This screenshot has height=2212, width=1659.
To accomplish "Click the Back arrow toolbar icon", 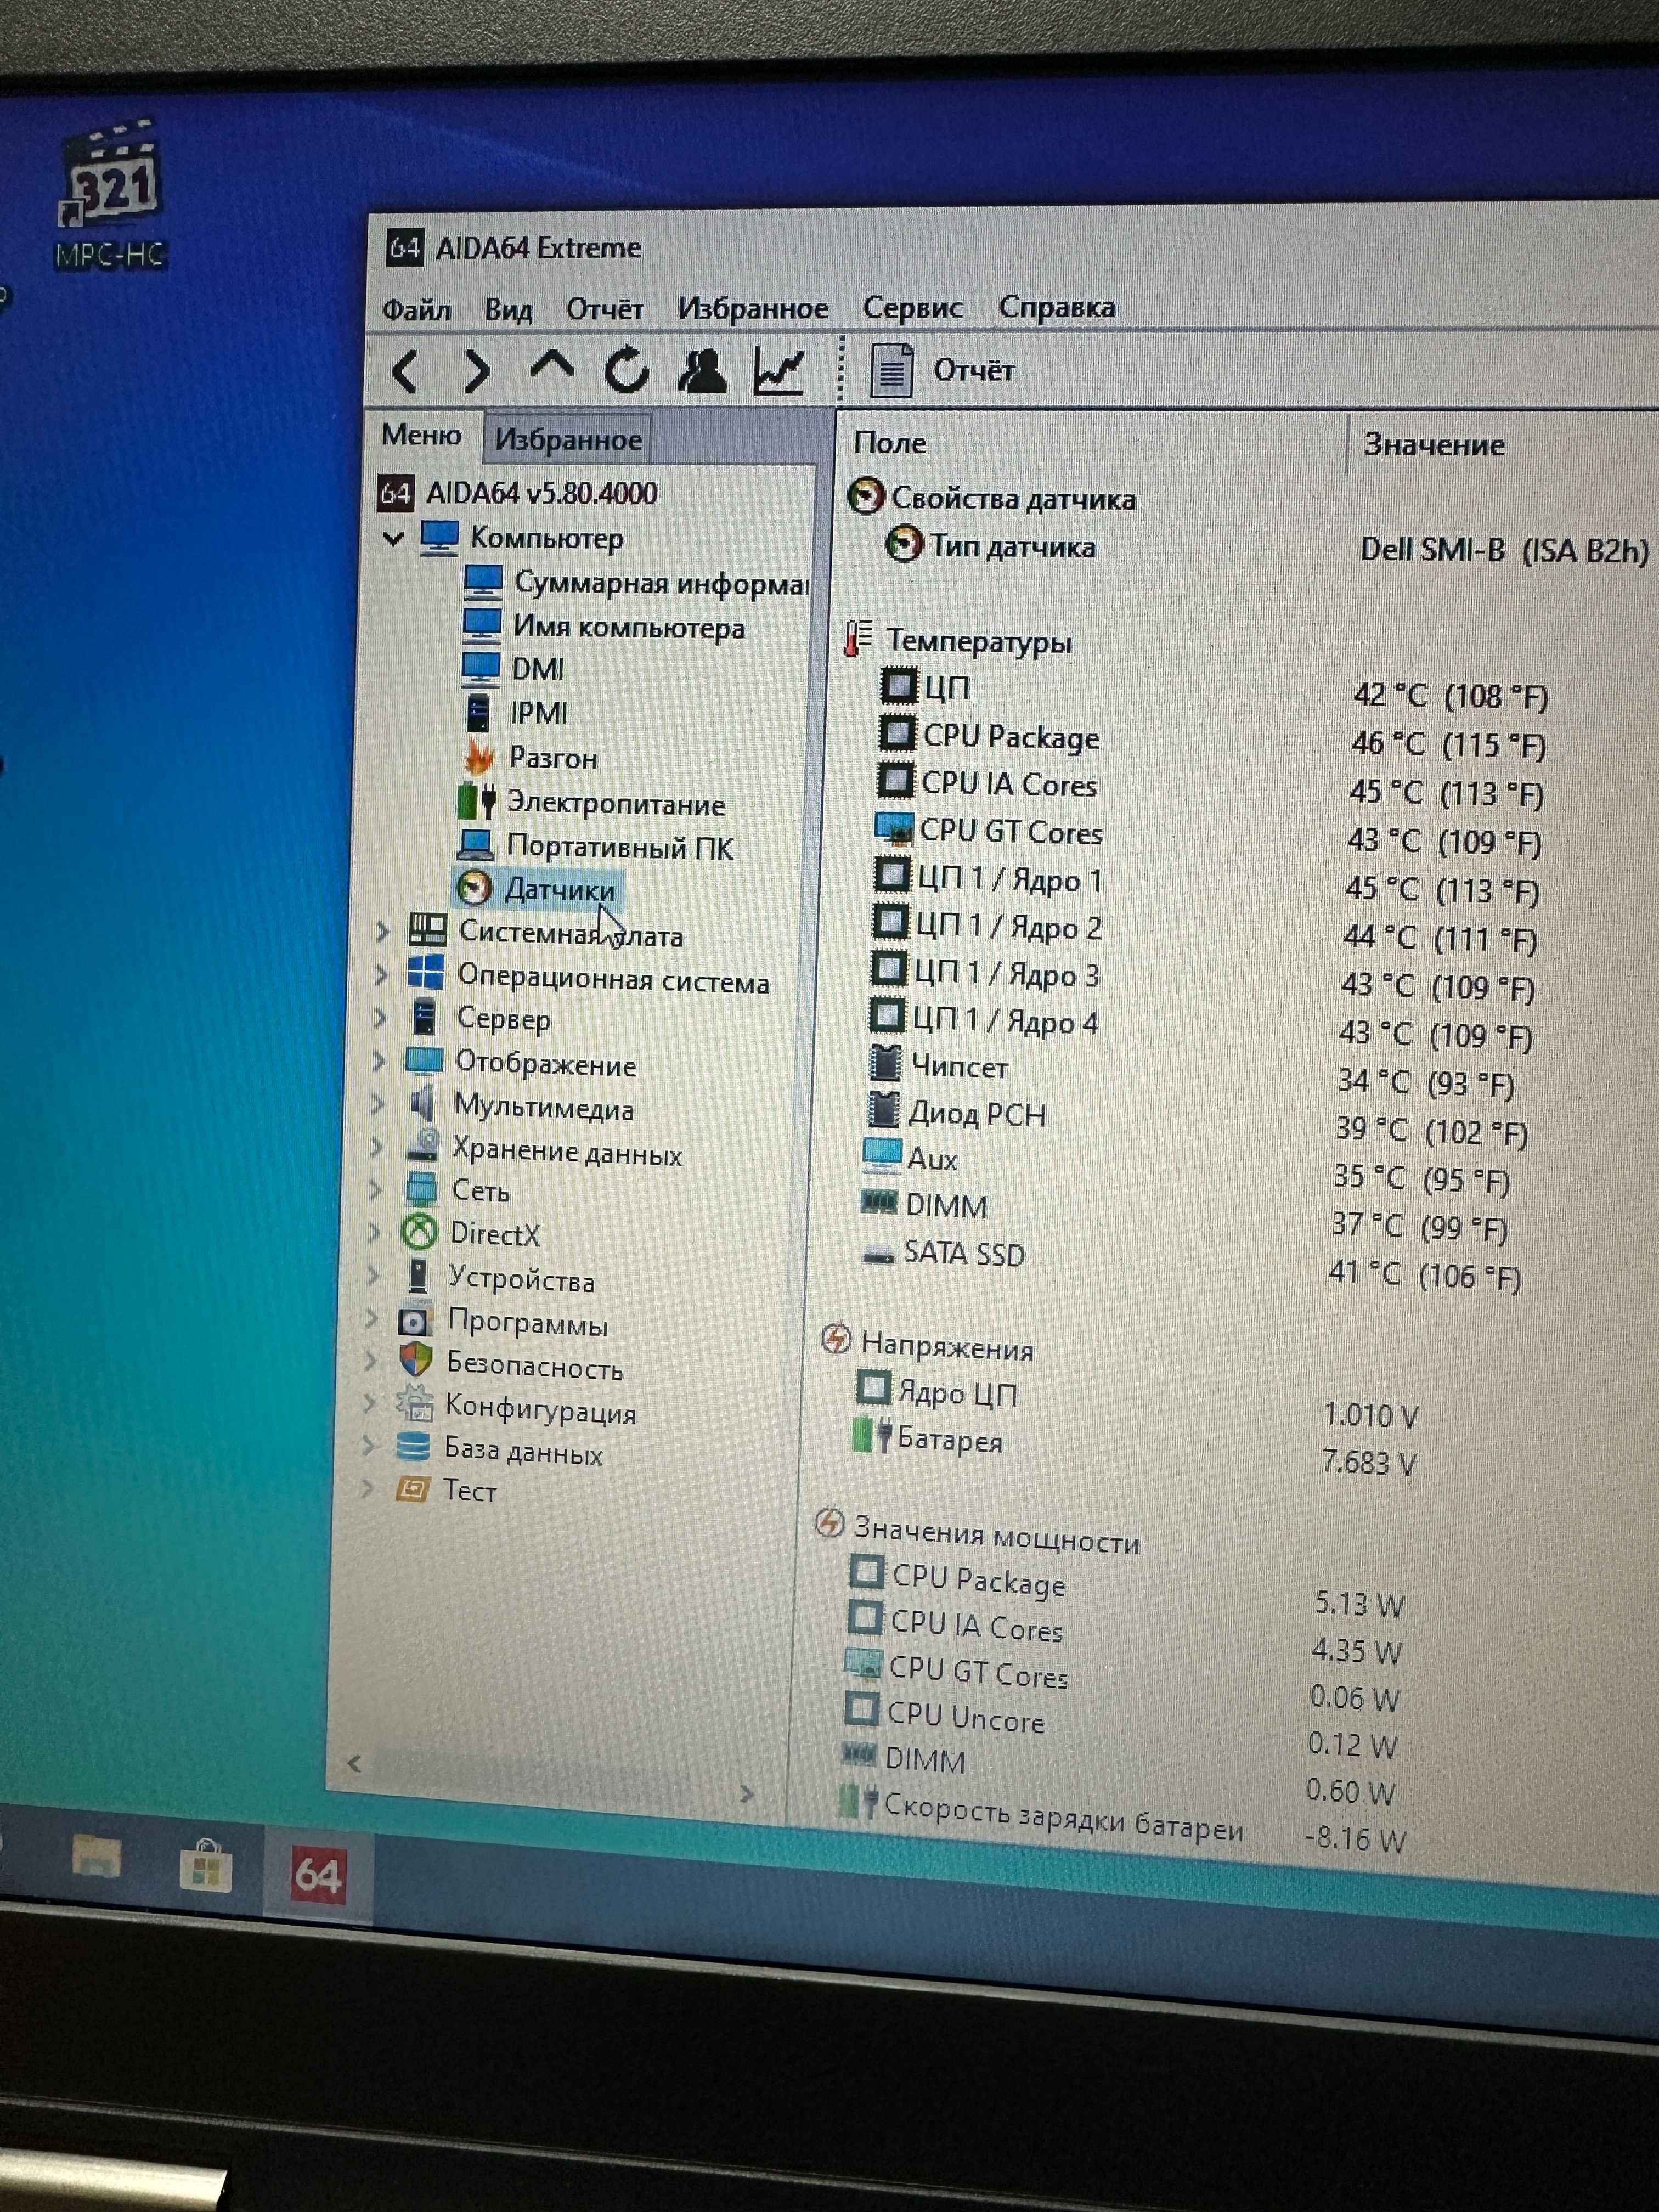I will [405, 371].
